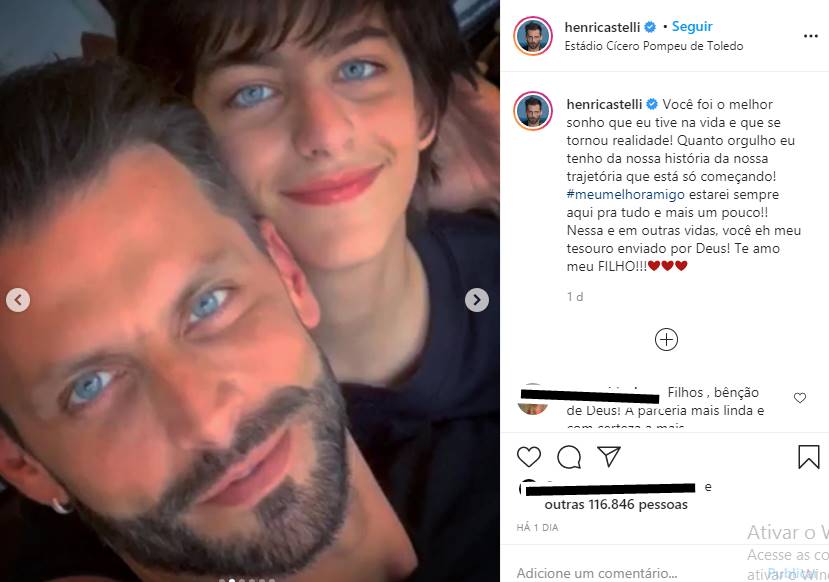The width and height of the screenshot is (829, 582).
Task: Click the comment input field
Action: click(x=620, y=573)
